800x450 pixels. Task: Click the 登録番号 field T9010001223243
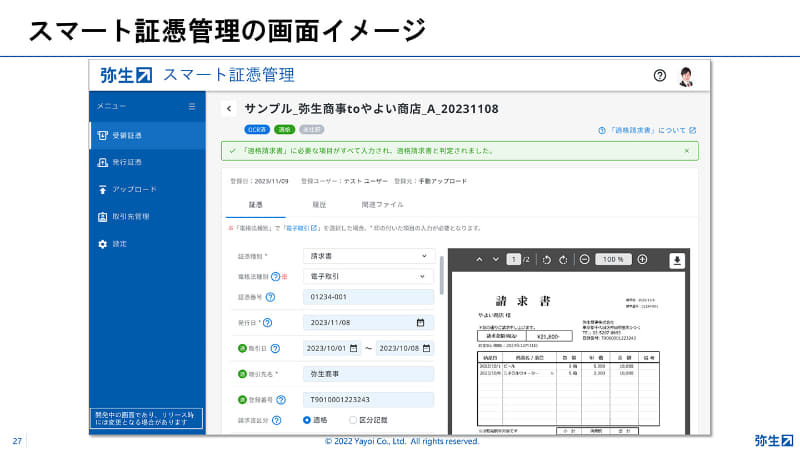tap(368, 399)
